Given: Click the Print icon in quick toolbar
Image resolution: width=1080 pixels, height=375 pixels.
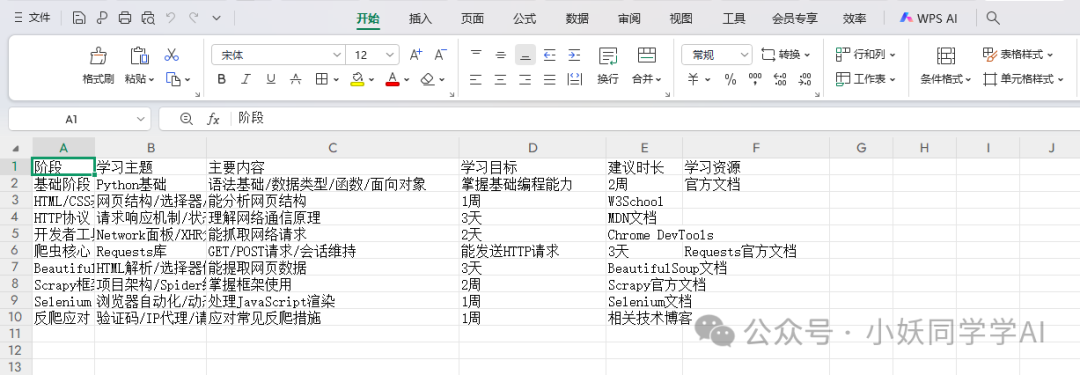Looking at the screenshot, I should [x=125, y=19].
